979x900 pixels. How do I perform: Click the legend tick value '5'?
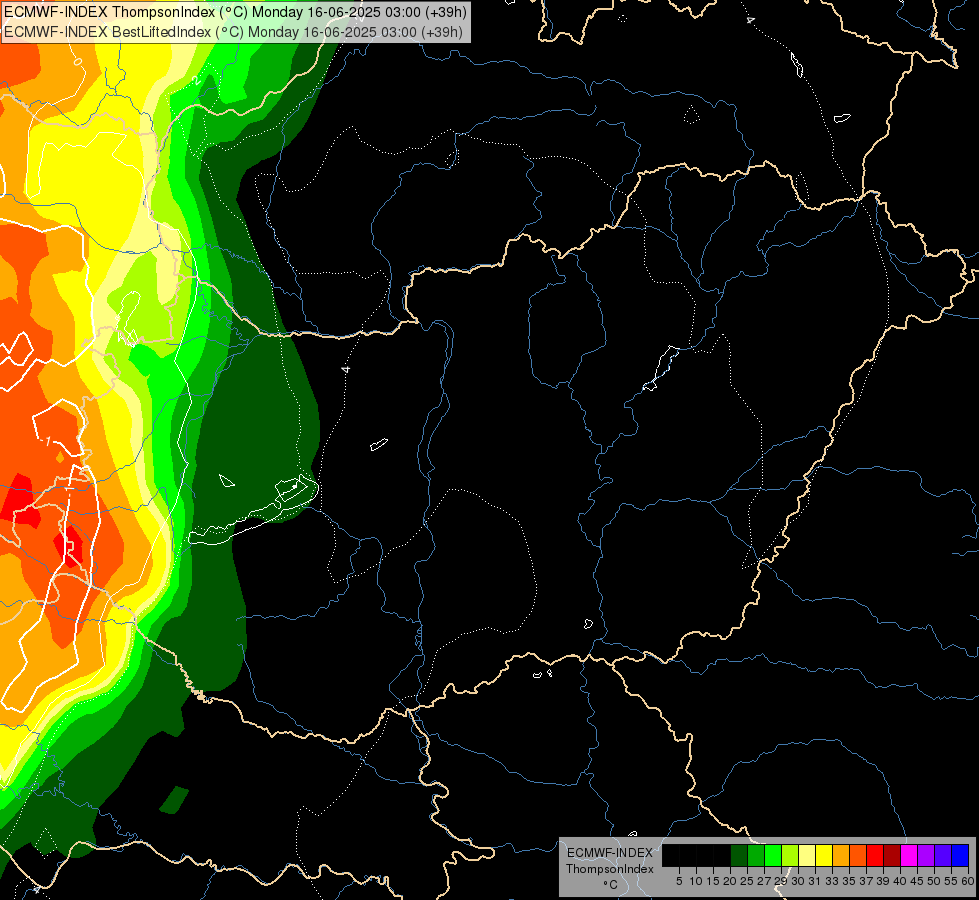tap(679, 881)
